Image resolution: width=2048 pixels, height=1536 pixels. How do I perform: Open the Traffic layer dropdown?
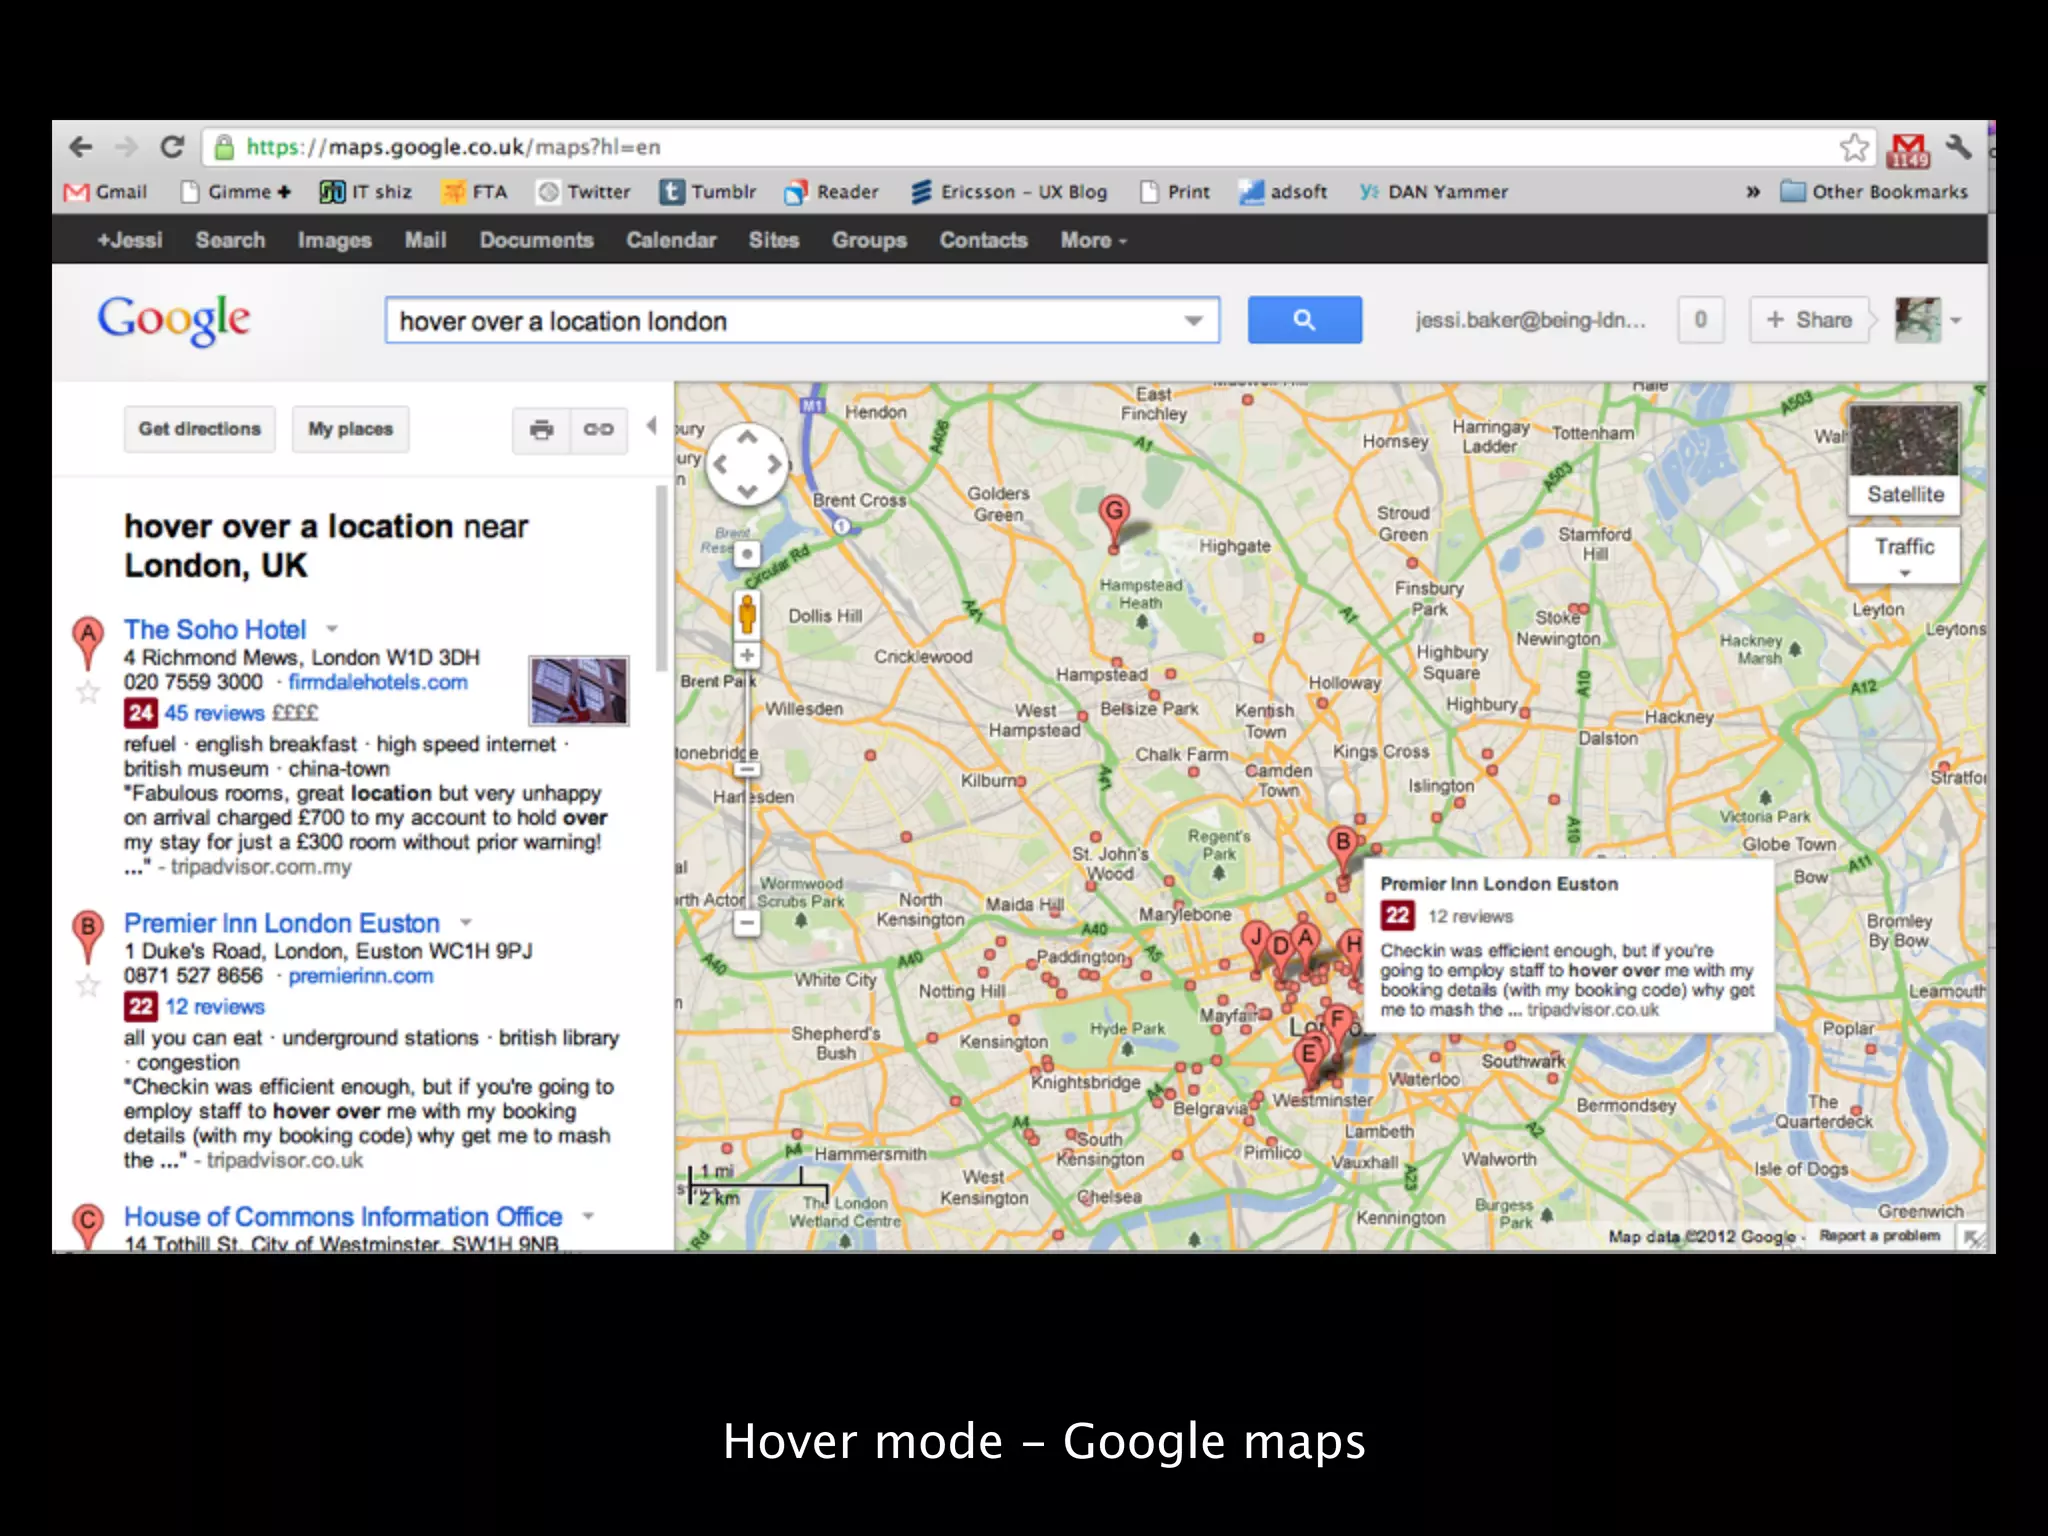[x=1904, y=555]
